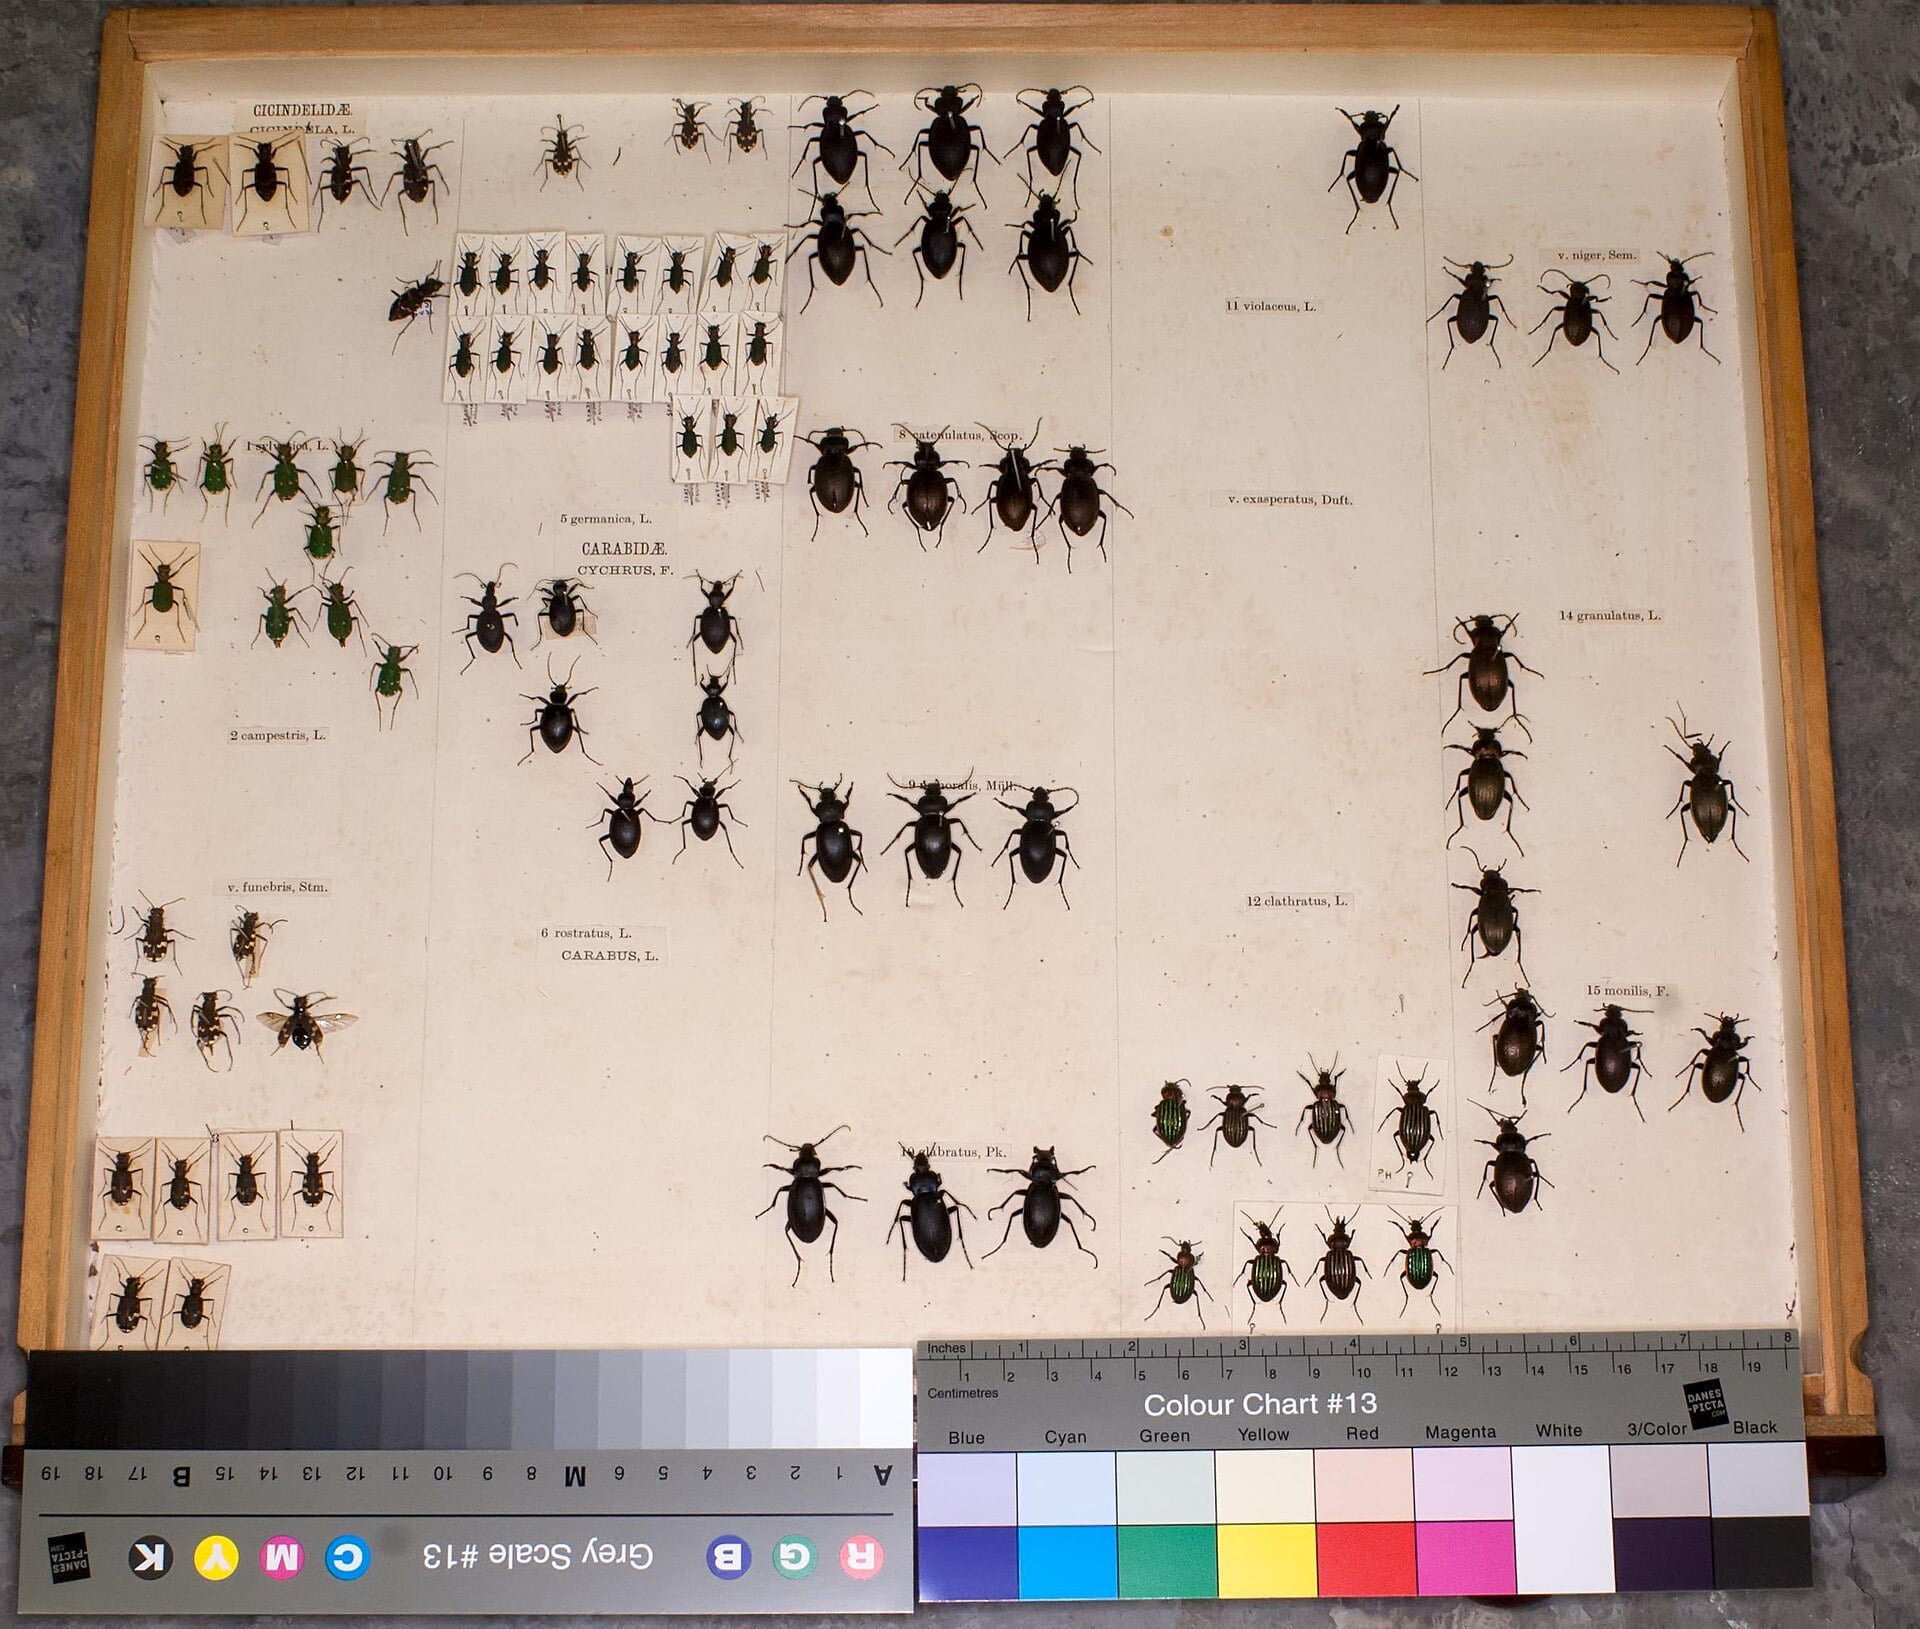The image size is (1920, 1629).
Task: Click the 'CARABUS, L.' genus label
Action: click(x=609, y=955)
